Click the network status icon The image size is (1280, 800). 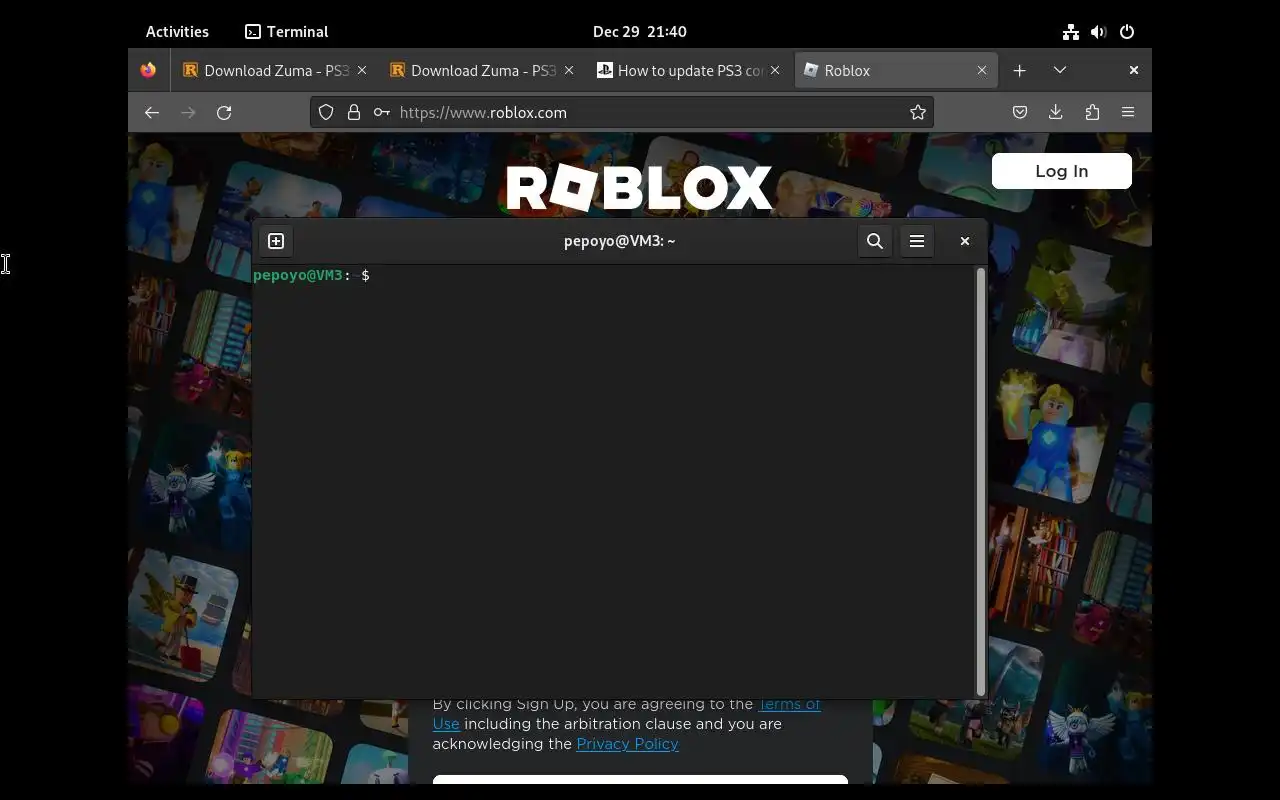[x=1071, y=32]
